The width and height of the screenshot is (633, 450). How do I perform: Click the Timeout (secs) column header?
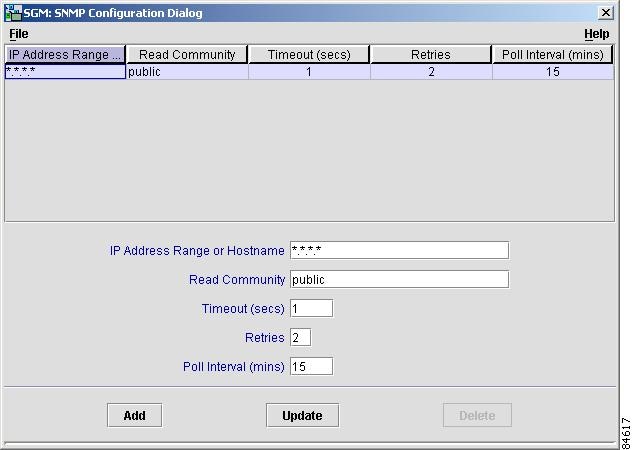pos(309,54)
